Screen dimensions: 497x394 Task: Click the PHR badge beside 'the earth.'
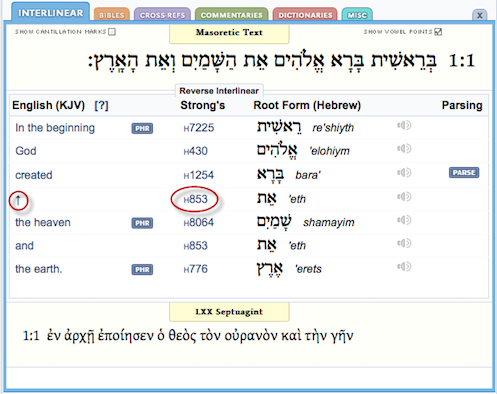pyautogui.click(x=142, y=269)
